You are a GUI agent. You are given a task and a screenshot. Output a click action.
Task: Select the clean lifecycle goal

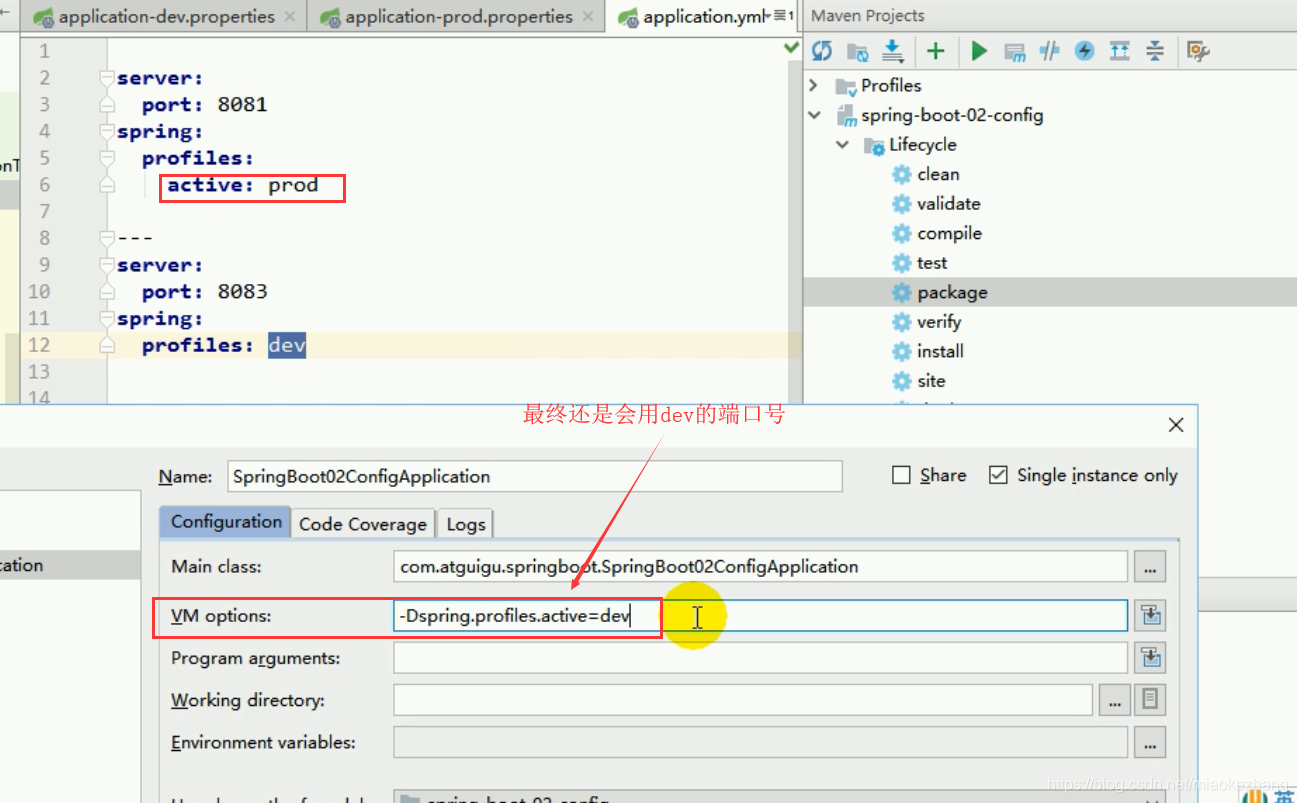(938, 174)
